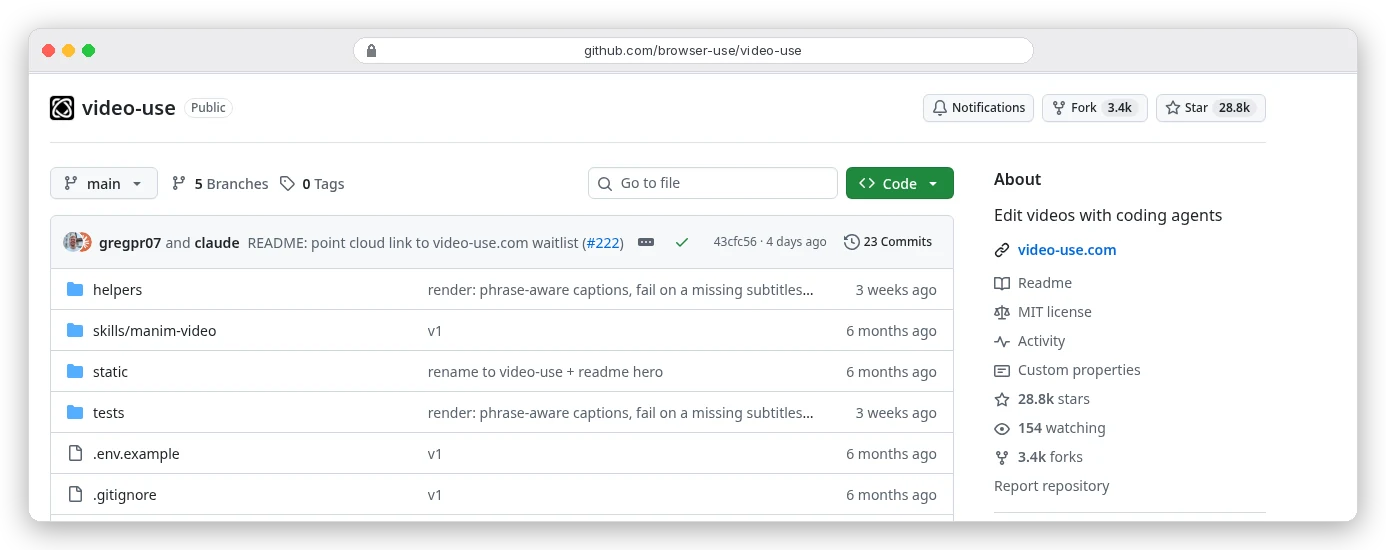Click the Public visibility badge

208,108
